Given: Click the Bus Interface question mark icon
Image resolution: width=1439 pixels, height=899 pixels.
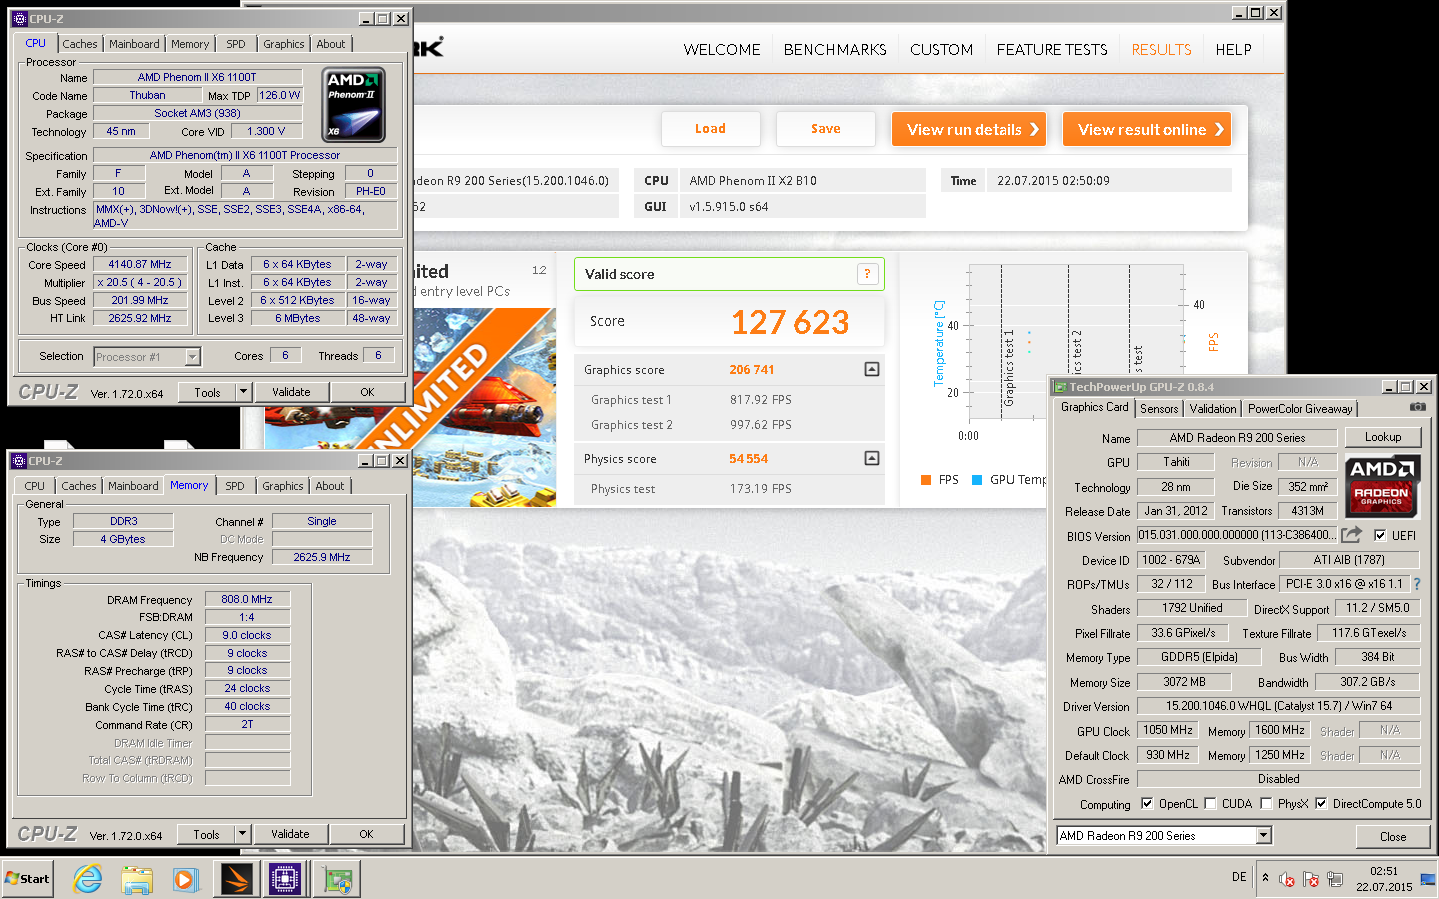Looking at the screenshot, I should (x=1416, y=584).
